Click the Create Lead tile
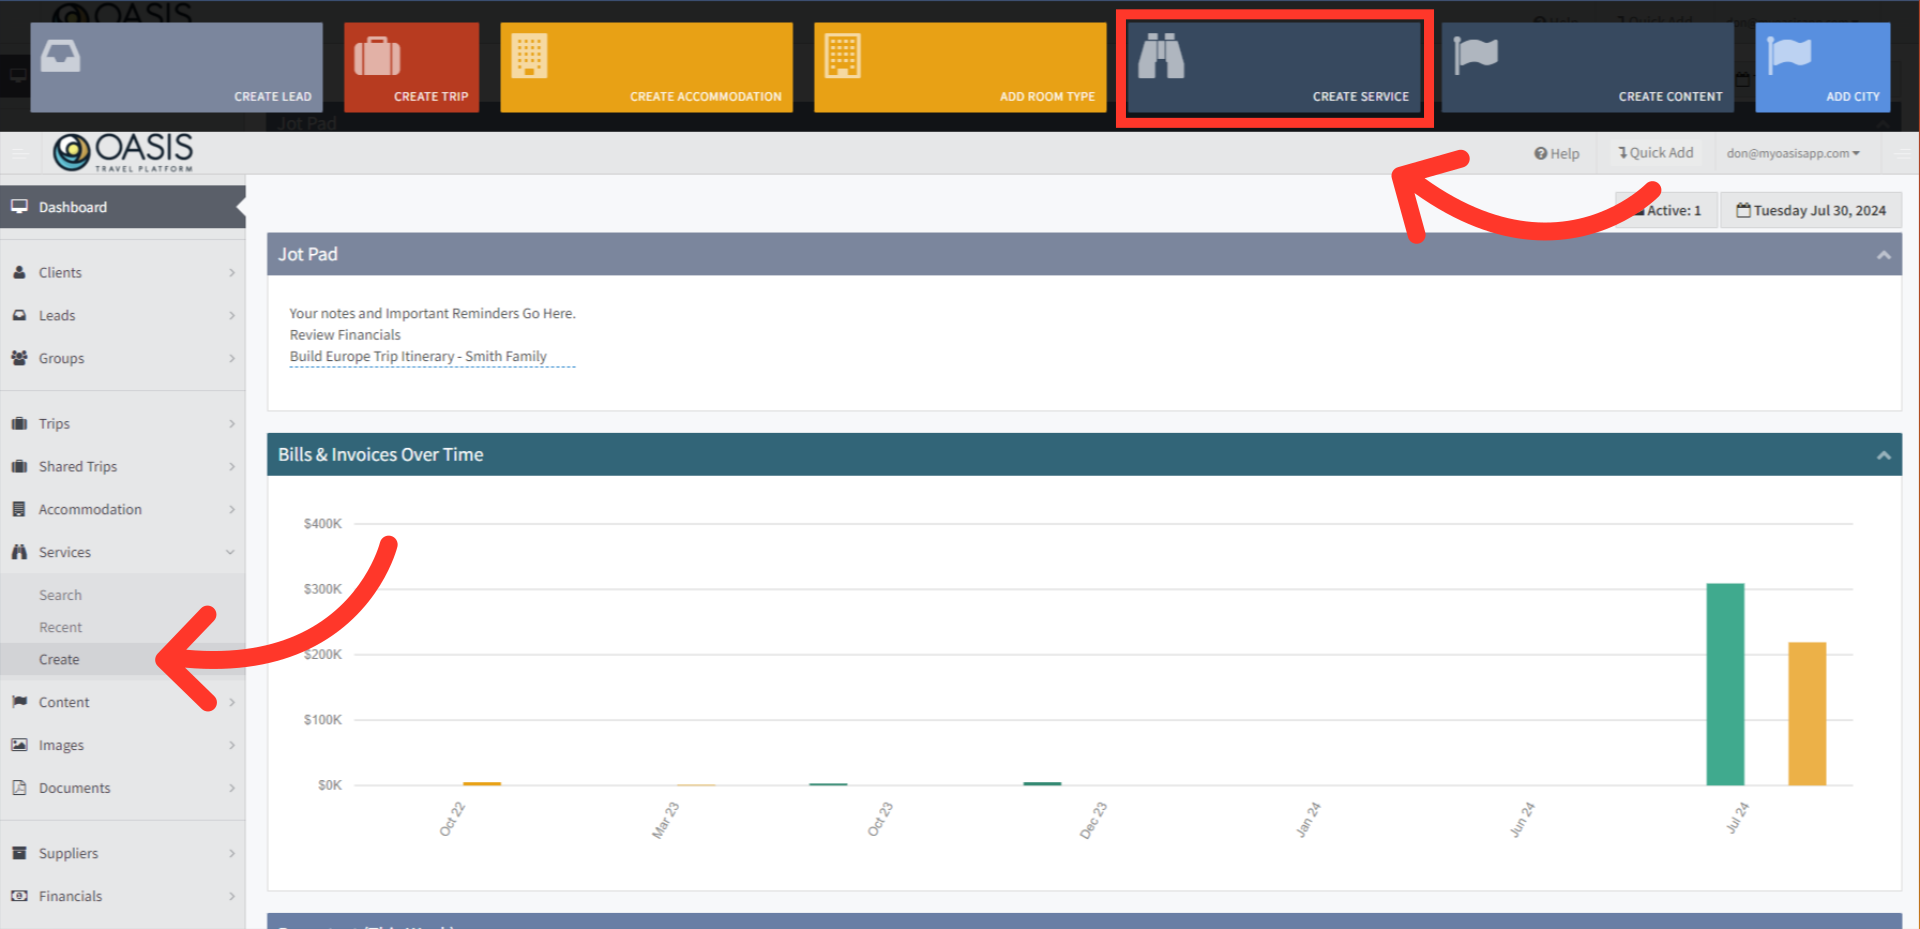The width and height of the screenshot is (1920, 929). click(176, 67)
